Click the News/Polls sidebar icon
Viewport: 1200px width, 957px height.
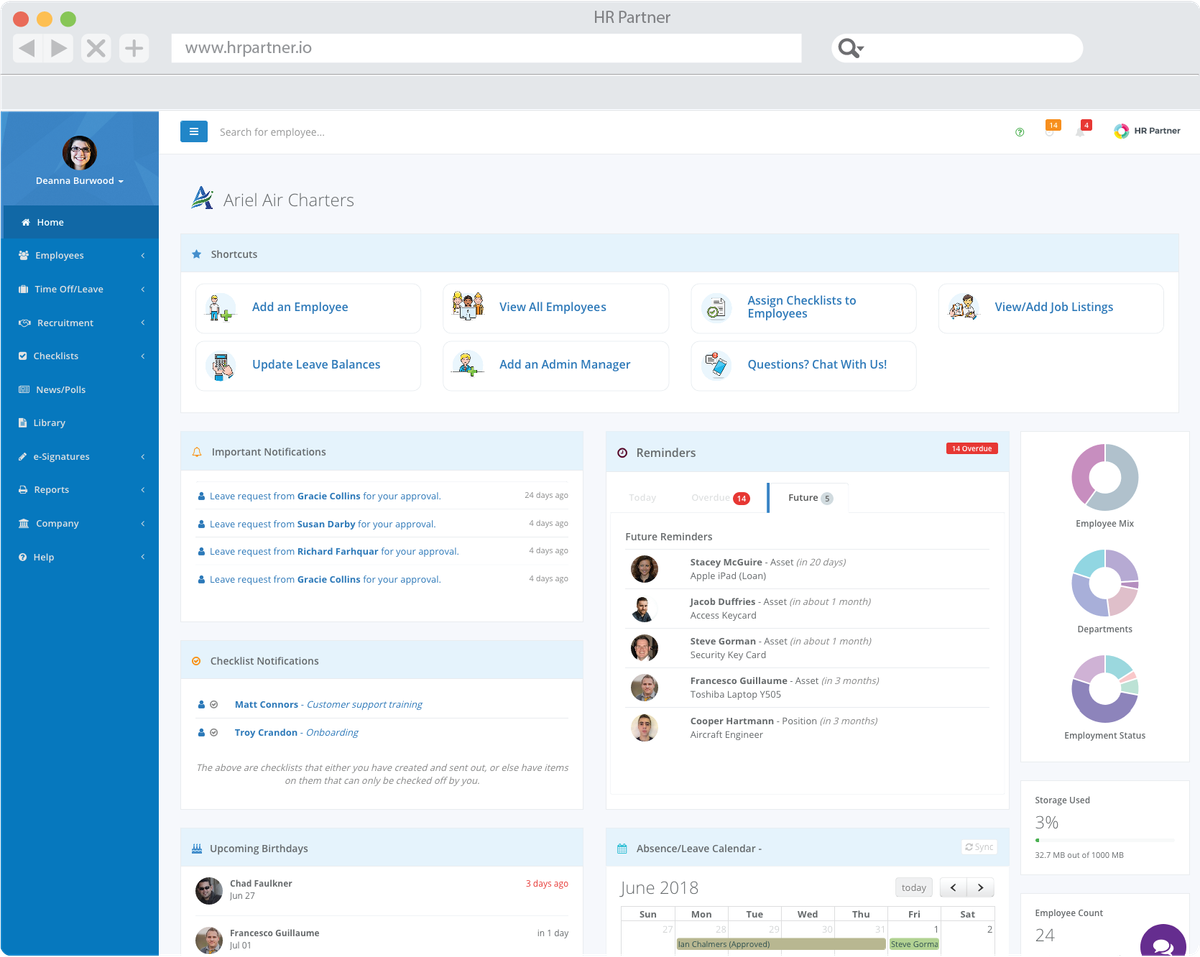pos(22,389)
